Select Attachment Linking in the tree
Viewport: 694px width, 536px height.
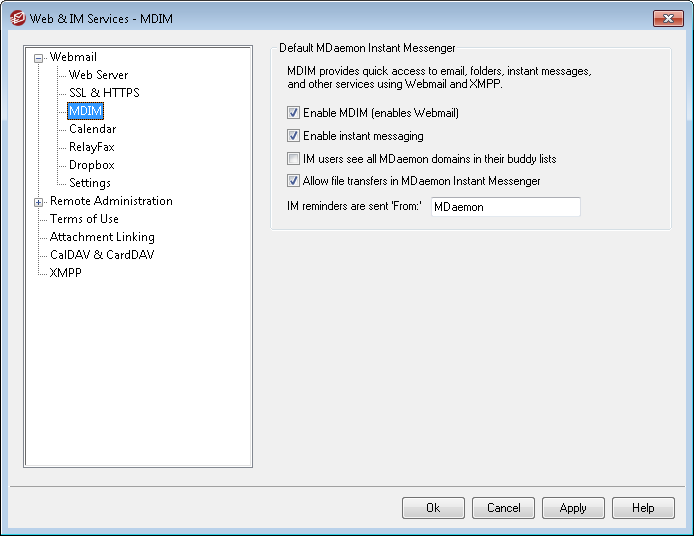point(102,237)
